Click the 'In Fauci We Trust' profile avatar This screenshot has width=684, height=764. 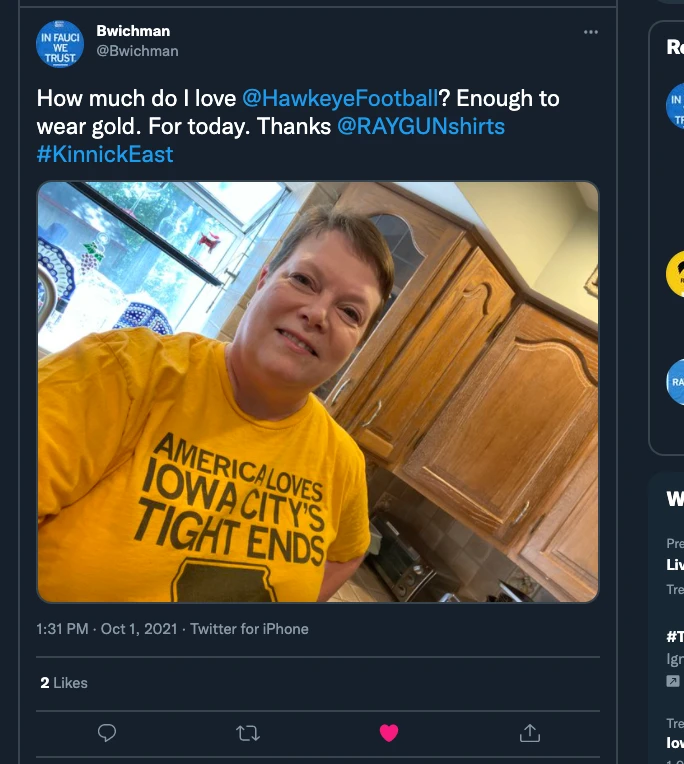pos(60,44)
